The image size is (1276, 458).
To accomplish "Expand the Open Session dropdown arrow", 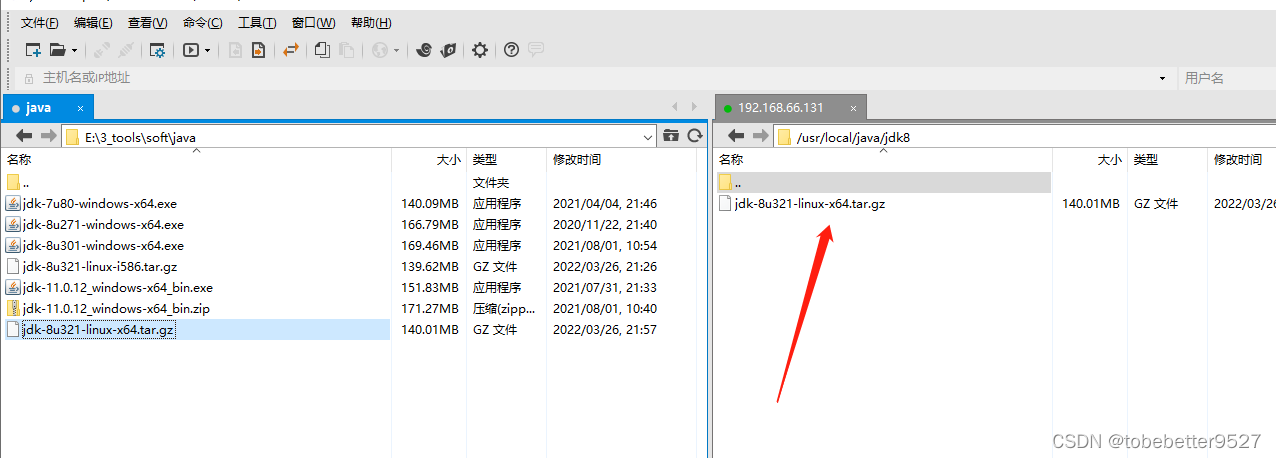I will [74, 50].
